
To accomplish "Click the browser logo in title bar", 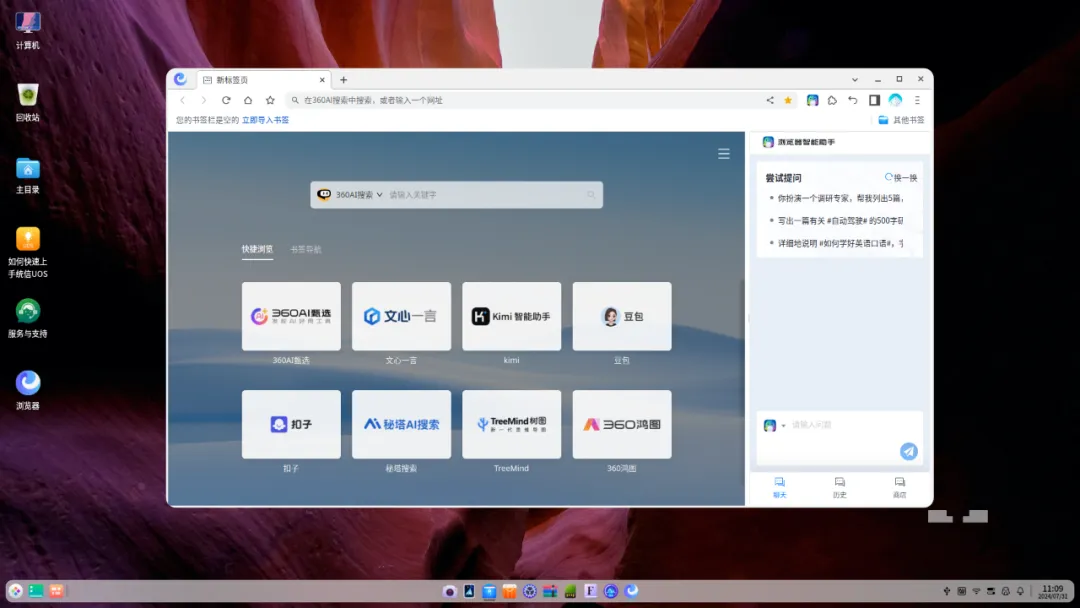I will point(180,79).
